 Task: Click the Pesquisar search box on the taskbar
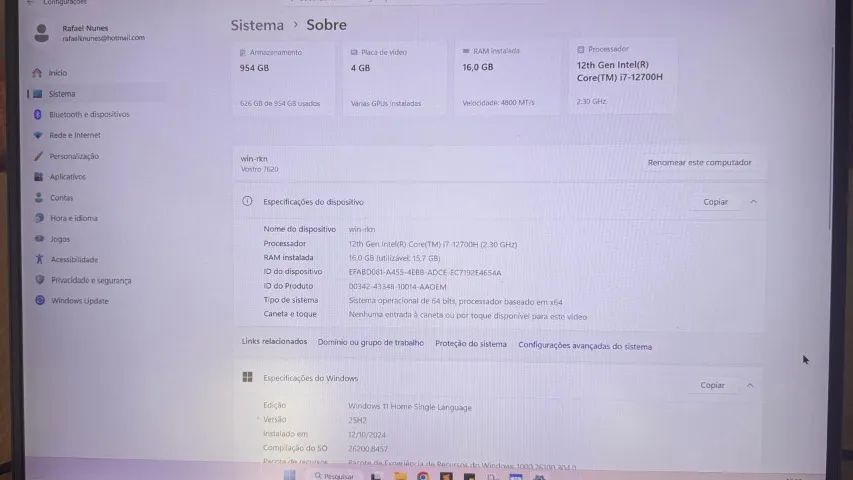(334, 476)
